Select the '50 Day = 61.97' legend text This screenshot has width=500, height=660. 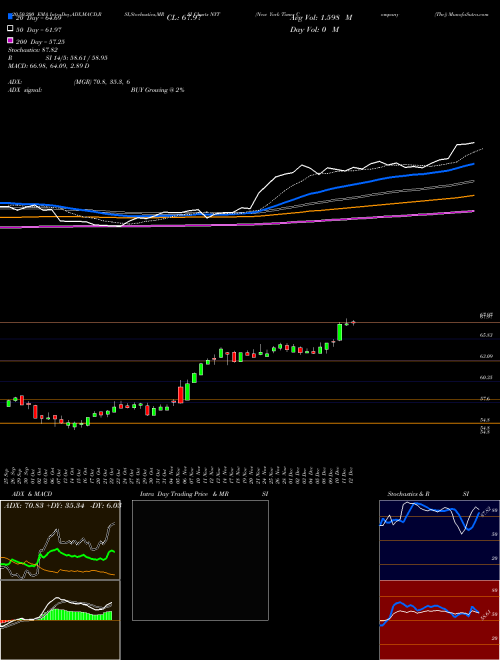coord(39,29)
